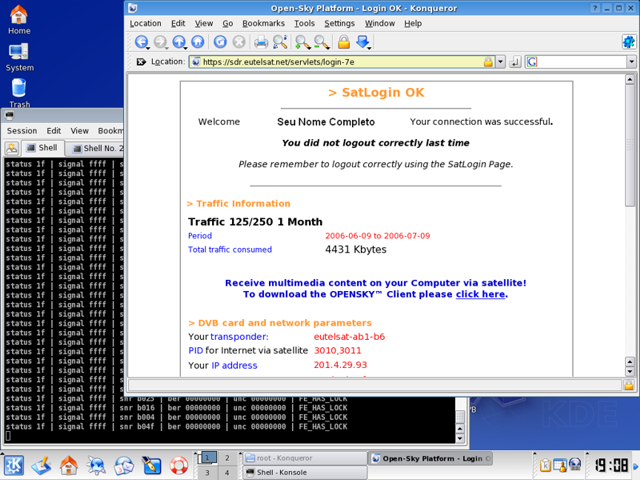Click the Security padlock toolbar icon
This screenshot has width=640, height=480.
[344, 42]
